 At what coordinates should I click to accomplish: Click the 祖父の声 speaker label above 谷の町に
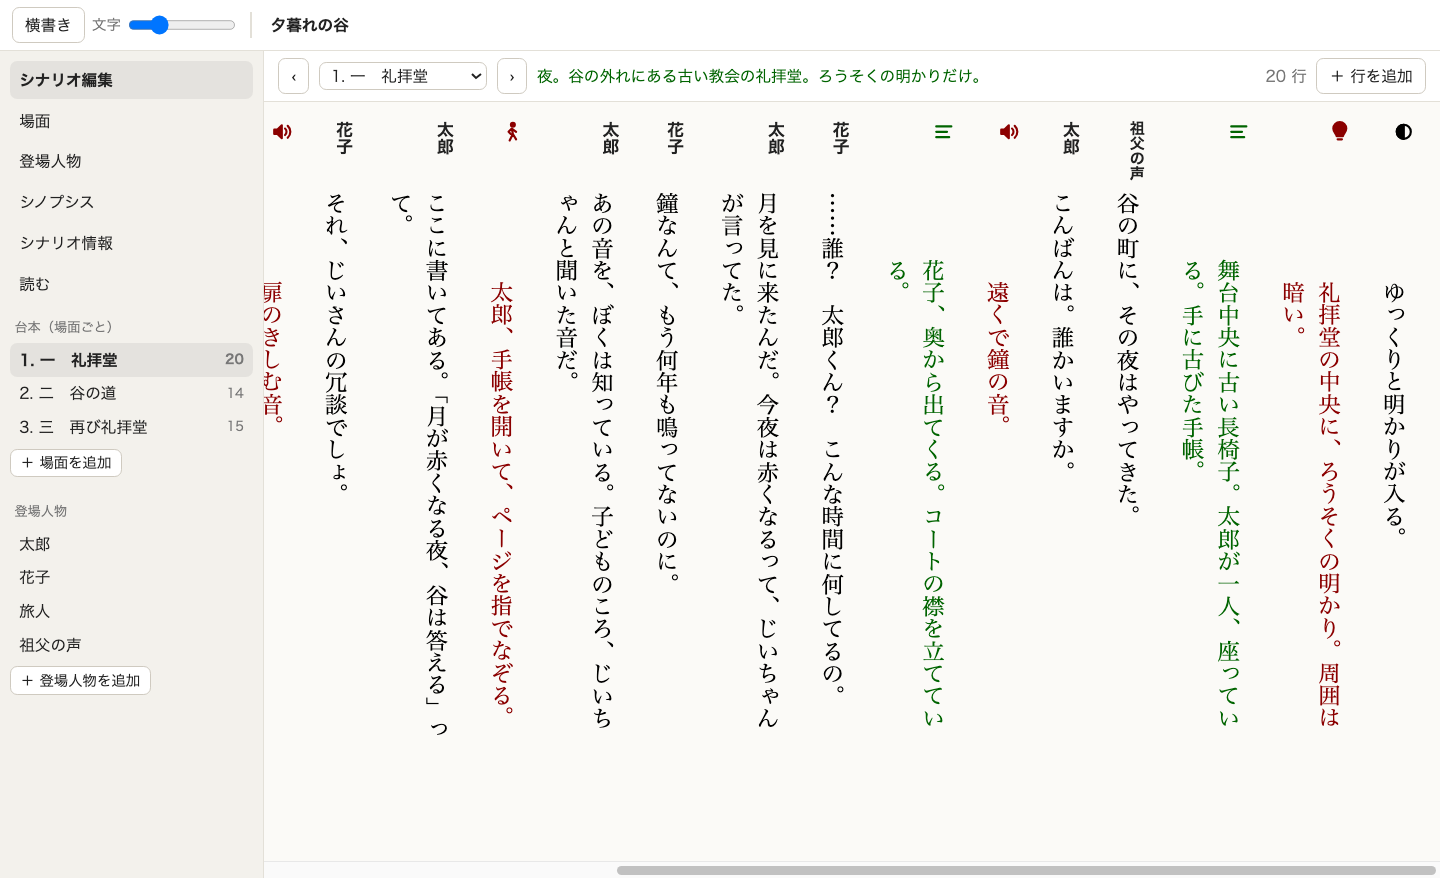[1136, 150]
